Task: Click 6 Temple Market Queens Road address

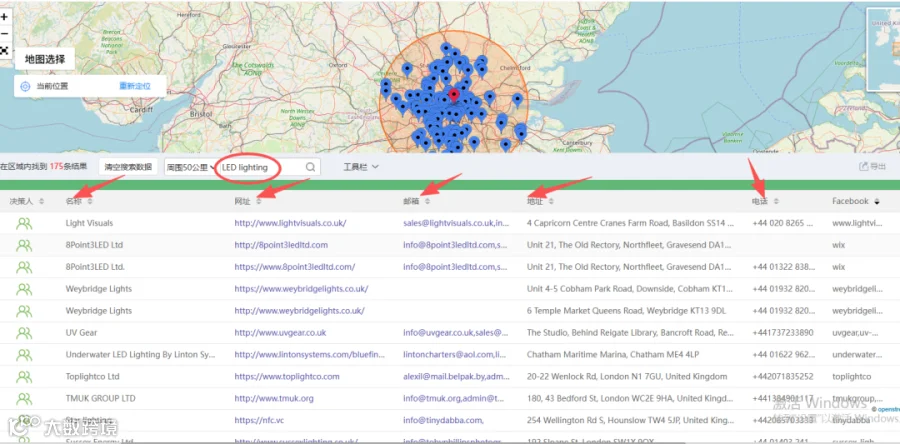Action: [626, 310]
